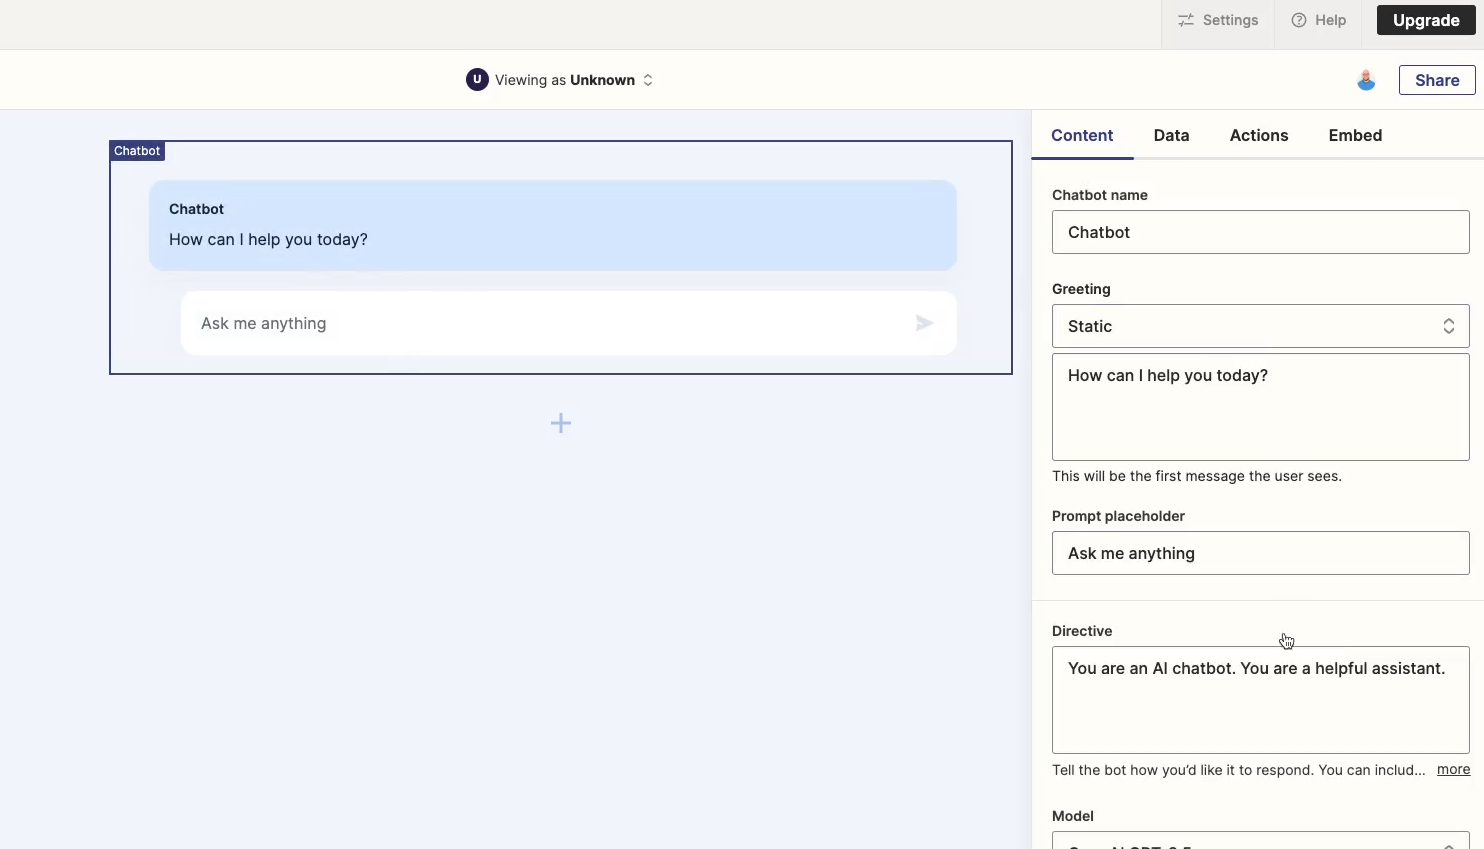Select the Chatbot component label tag

(137, 151)
